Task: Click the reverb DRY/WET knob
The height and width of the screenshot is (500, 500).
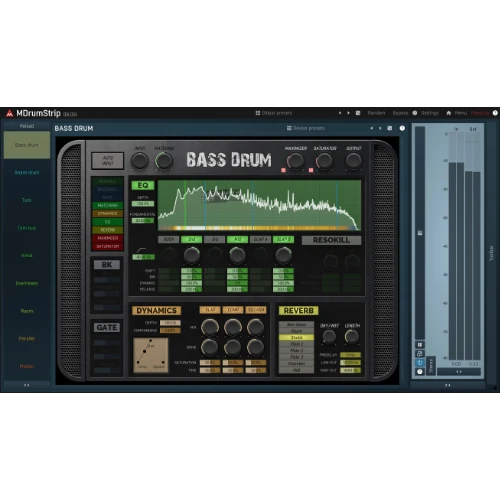Action: coord(329,337)
